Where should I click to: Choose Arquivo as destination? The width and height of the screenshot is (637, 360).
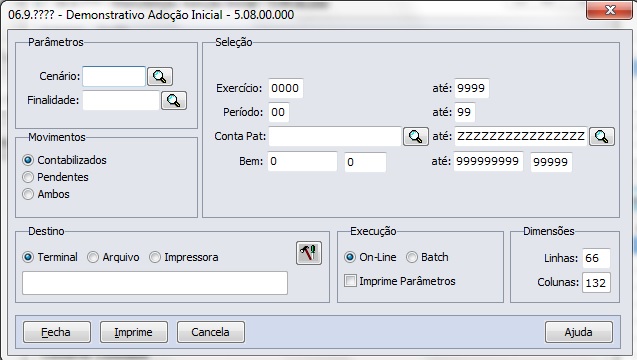[x=113, y=257]
